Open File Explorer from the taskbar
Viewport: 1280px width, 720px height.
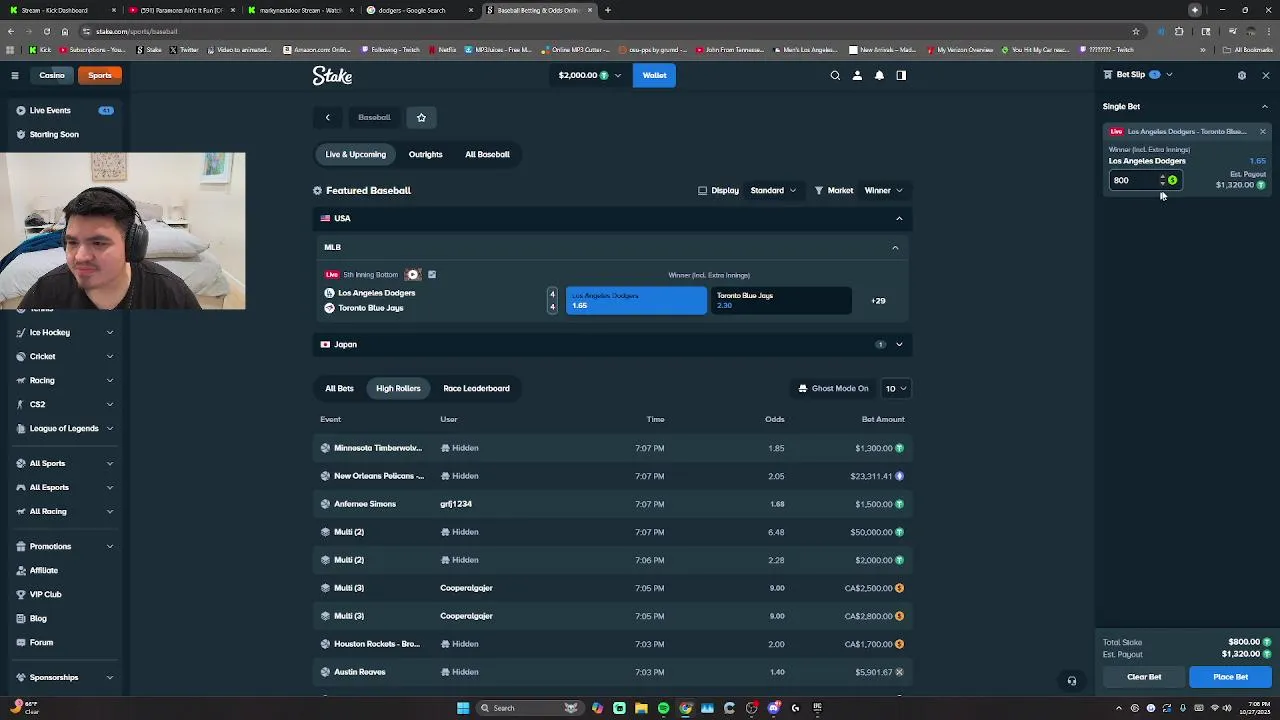tap(641, 708)
